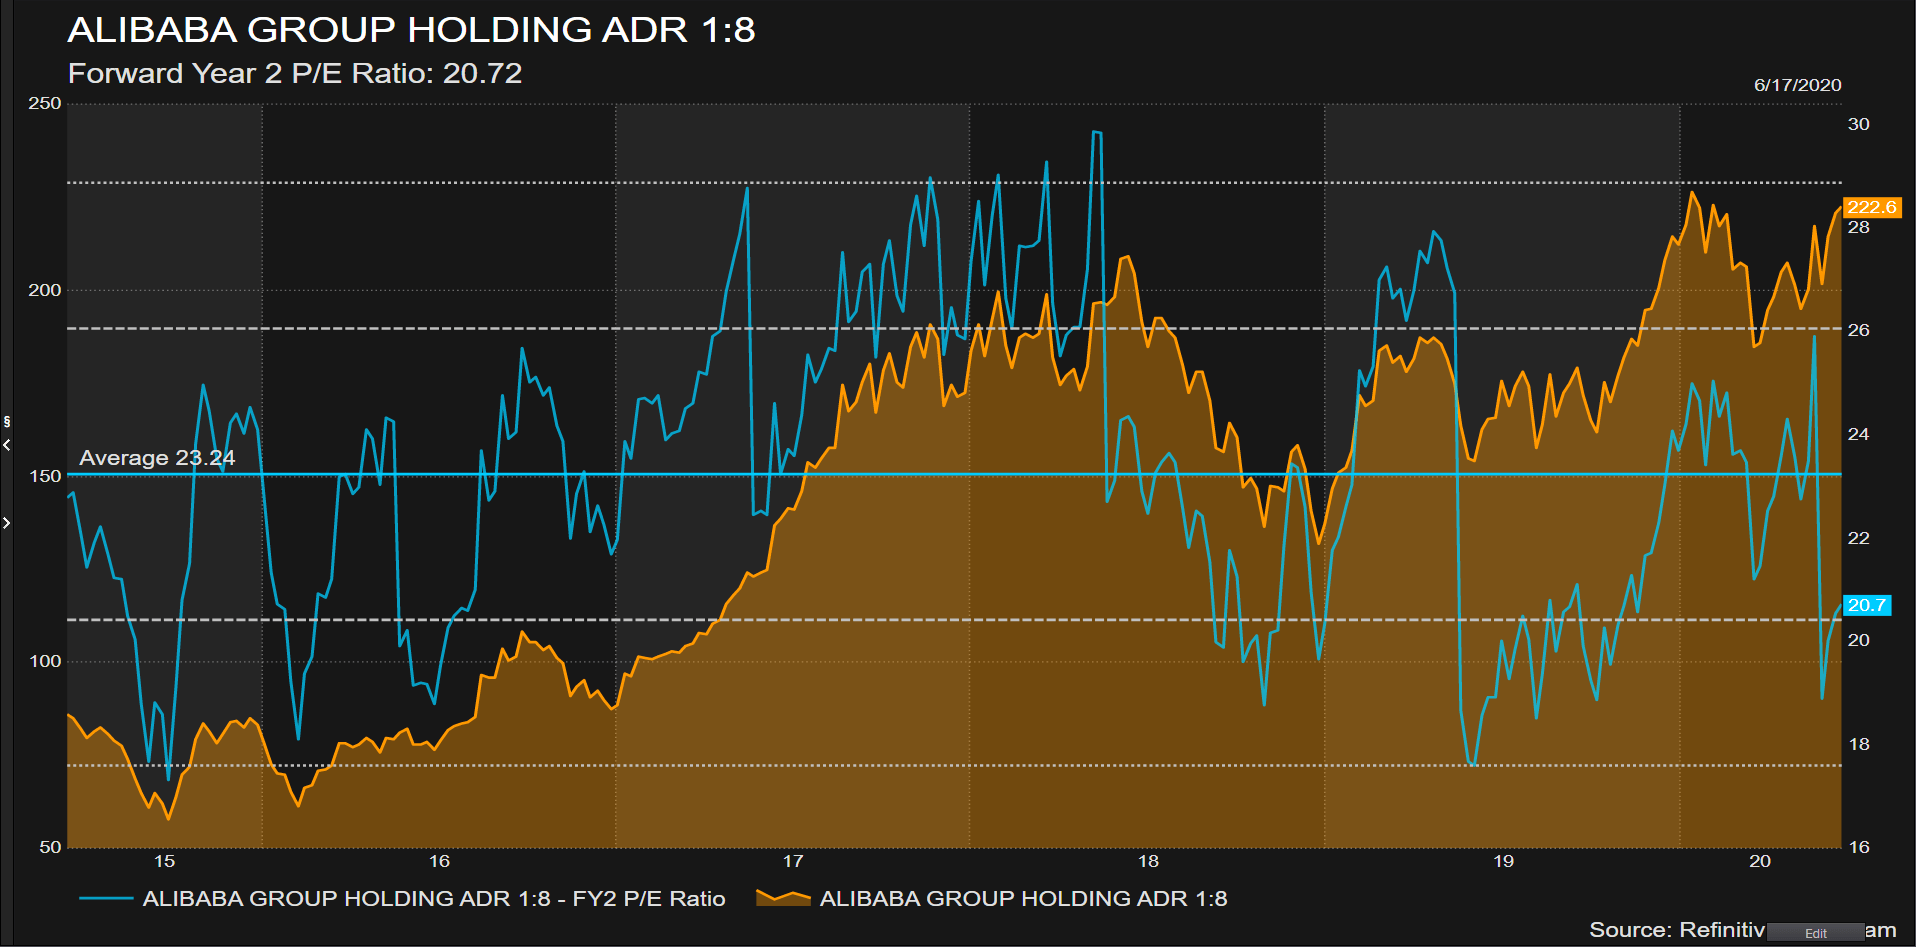Screen dimensions: 1916x947
Task: Click the 6/17/2020 date label
Action: (1797, 85)
